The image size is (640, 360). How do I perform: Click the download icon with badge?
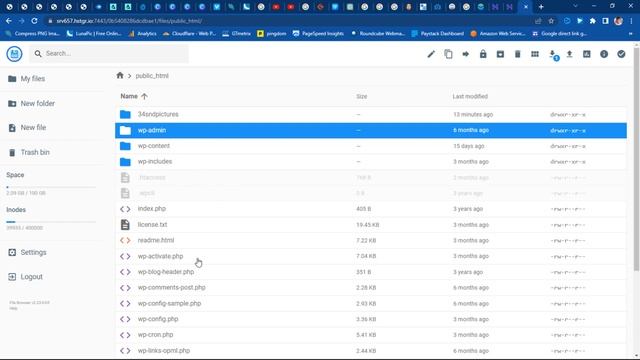pyautogui.click(x=553, y=55)
